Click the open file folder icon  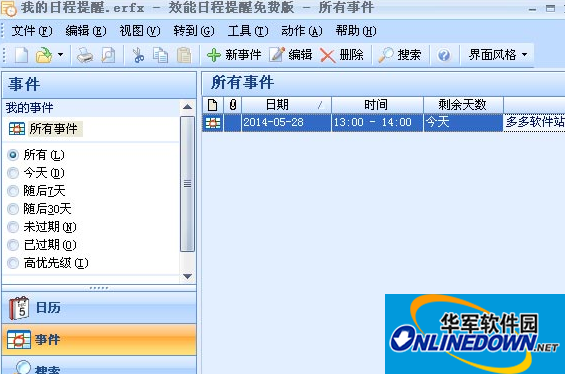click(44, 55)
